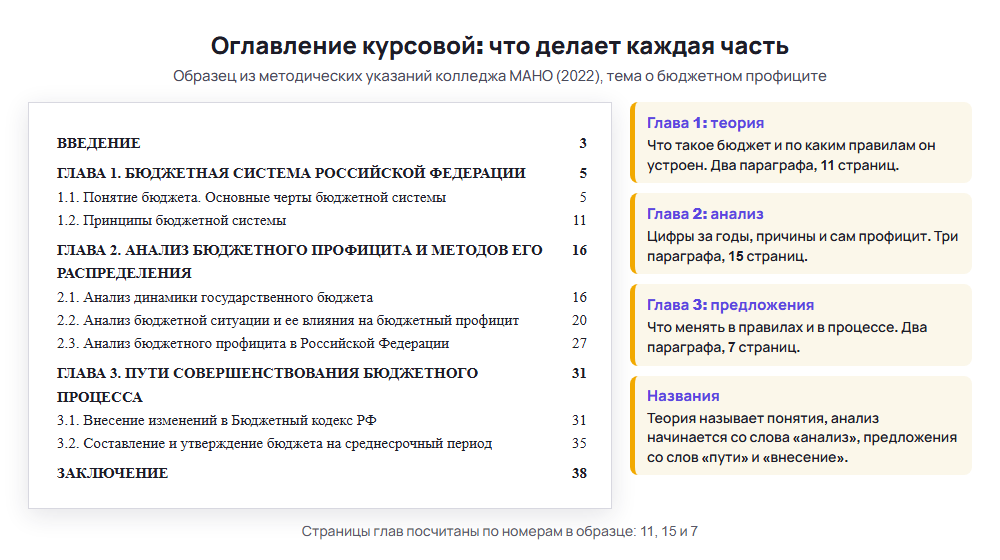Select the ЗАКЛЮЧЕНИЕ row
The image size is (1000, 560).
[x=321, y=473]
